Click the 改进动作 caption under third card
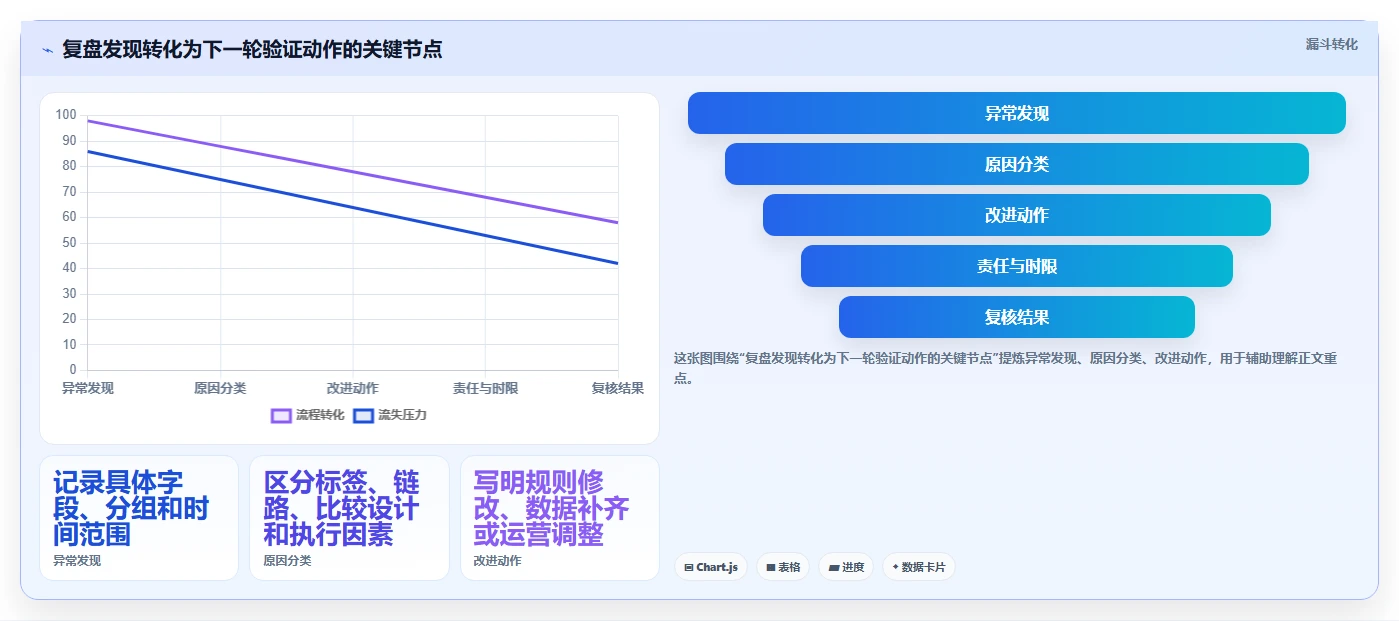The width and height of the screenshot is (1399, 621). pos(498,561)
